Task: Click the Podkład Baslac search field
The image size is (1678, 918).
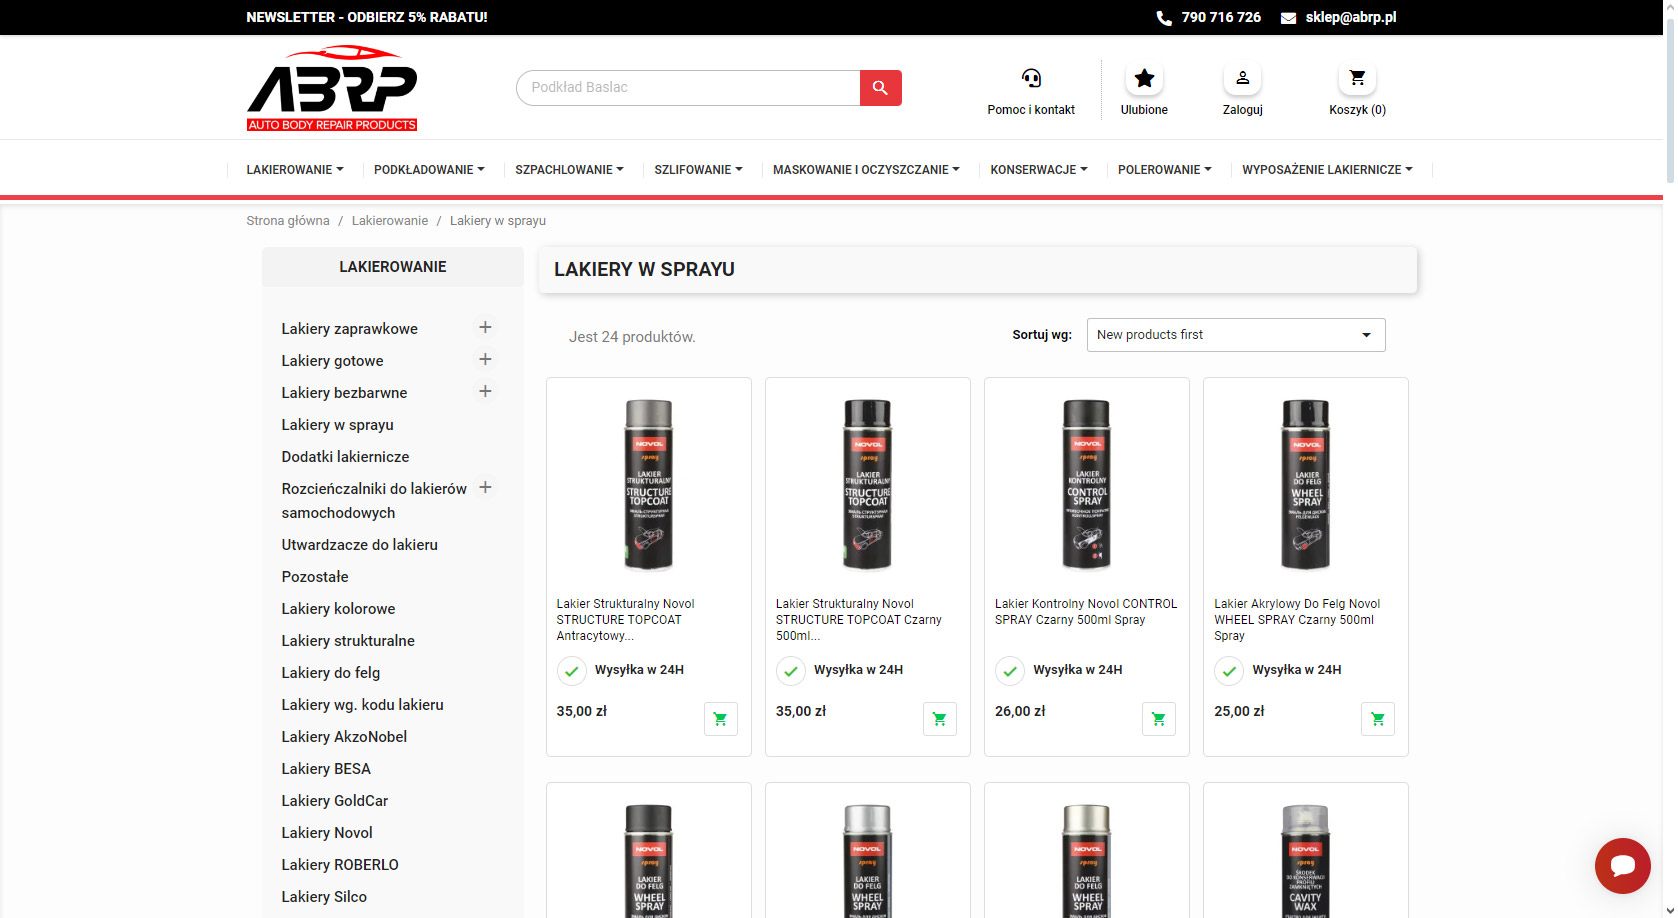Action: click(688, 88)
